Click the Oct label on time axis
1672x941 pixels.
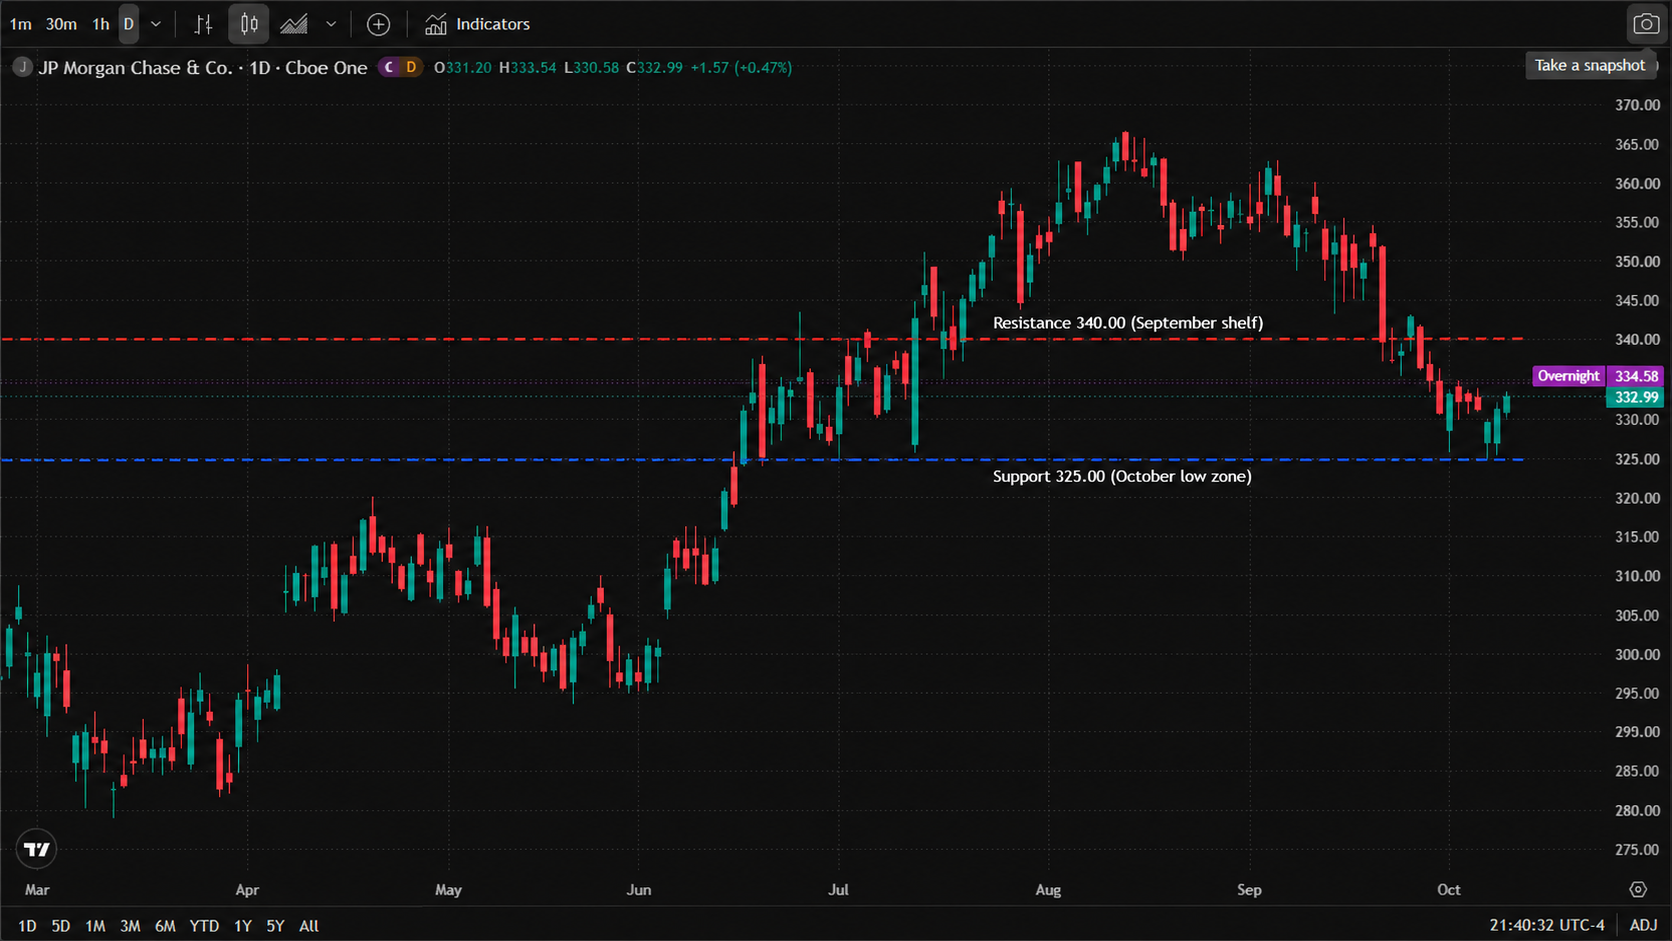coord(1448,889)
